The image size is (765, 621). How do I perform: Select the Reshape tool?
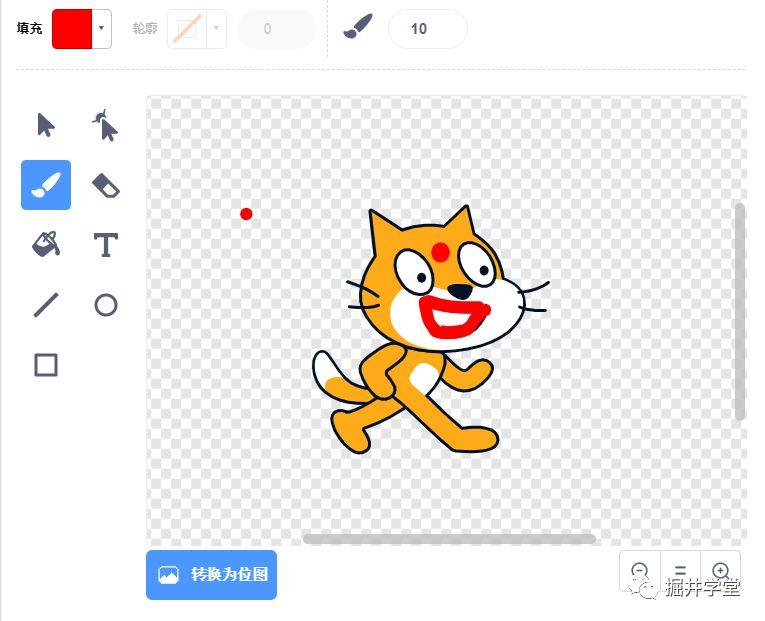tap(105, 125)
